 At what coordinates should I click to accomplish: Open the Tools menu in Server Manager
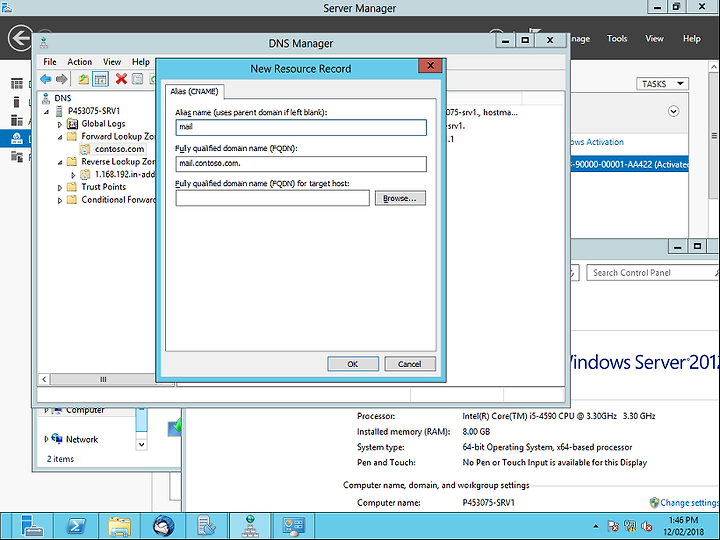617,39
